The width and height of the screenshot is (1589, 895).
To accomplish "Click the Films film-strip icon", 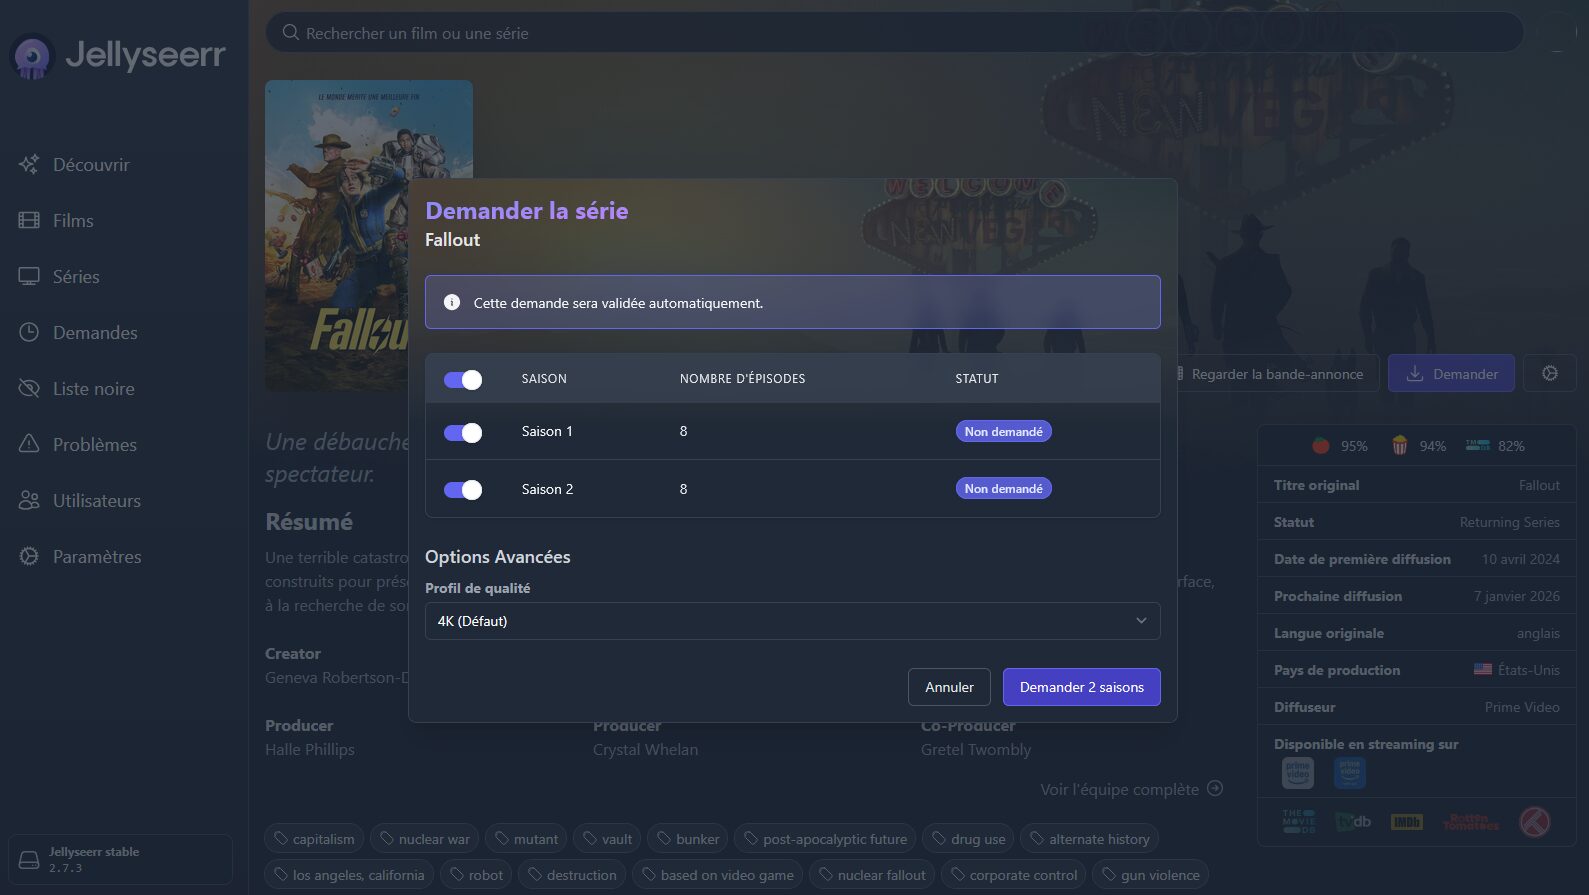I will coord(29,221).
